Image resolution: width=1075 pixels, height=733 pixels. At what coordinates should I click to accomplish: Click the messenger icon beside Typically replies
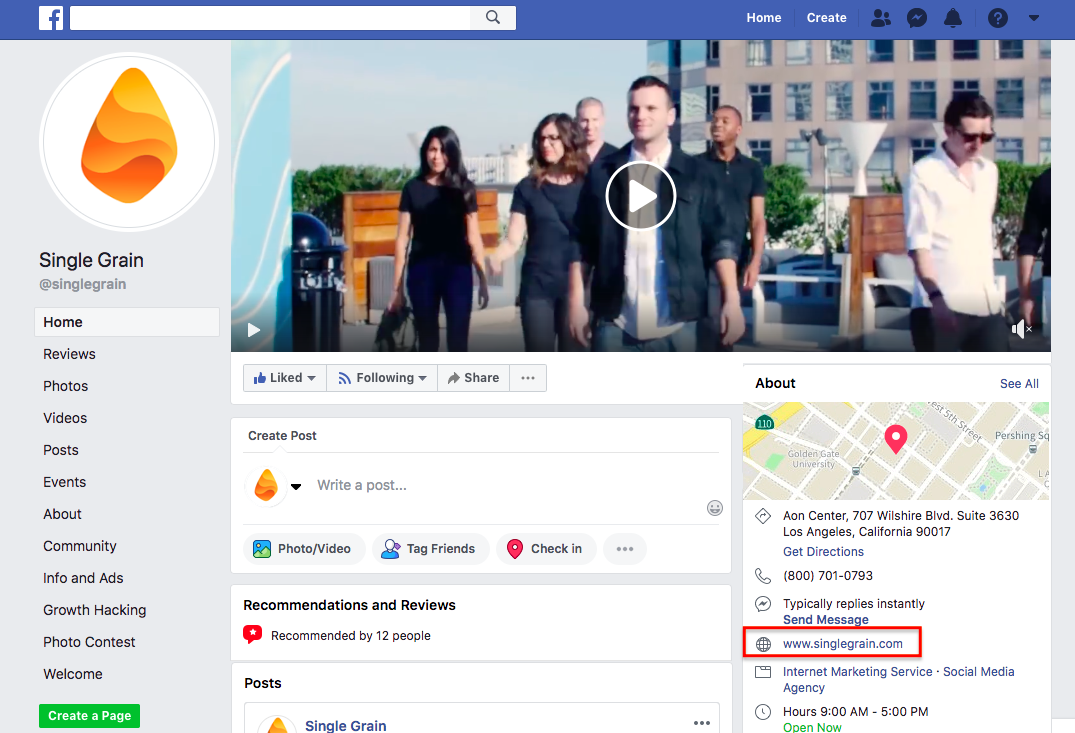762,603
